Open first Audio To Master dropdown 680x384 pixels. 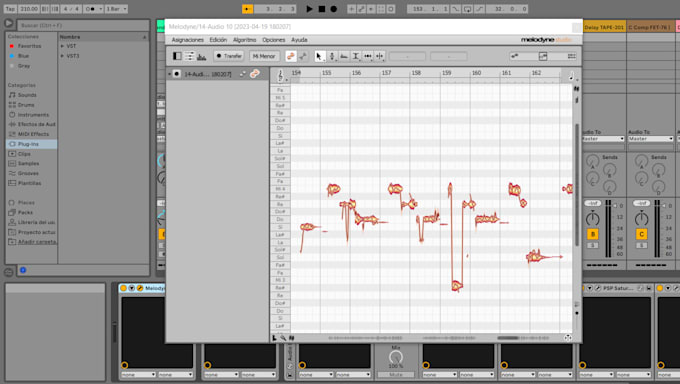tap(602, 139)
